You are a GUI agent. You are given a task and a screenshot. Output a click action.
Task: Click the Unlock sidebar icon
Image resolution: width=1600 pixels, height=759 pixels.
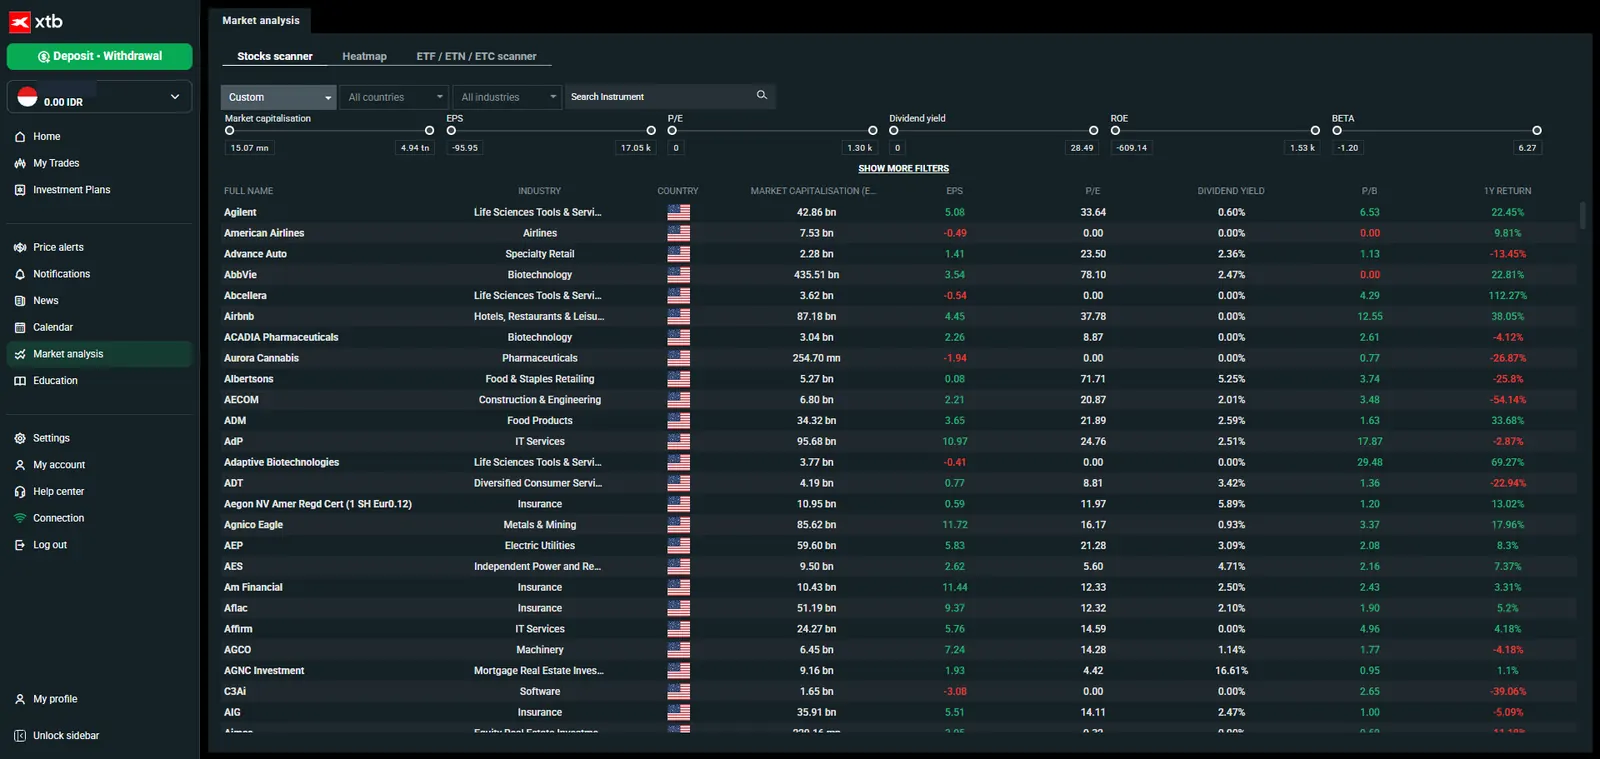point(20,736)
